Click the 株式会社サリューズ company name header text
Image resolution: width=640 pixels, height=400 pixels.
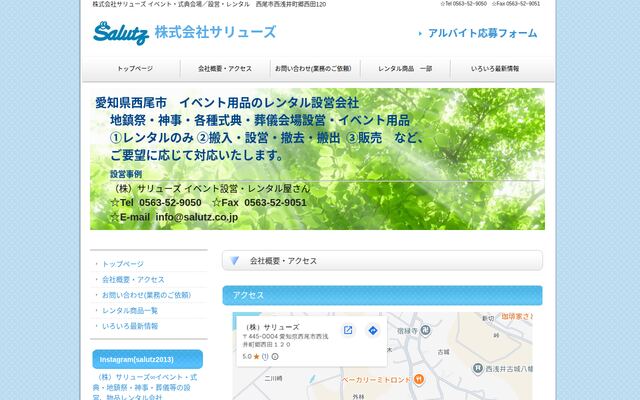click(215, 32)
